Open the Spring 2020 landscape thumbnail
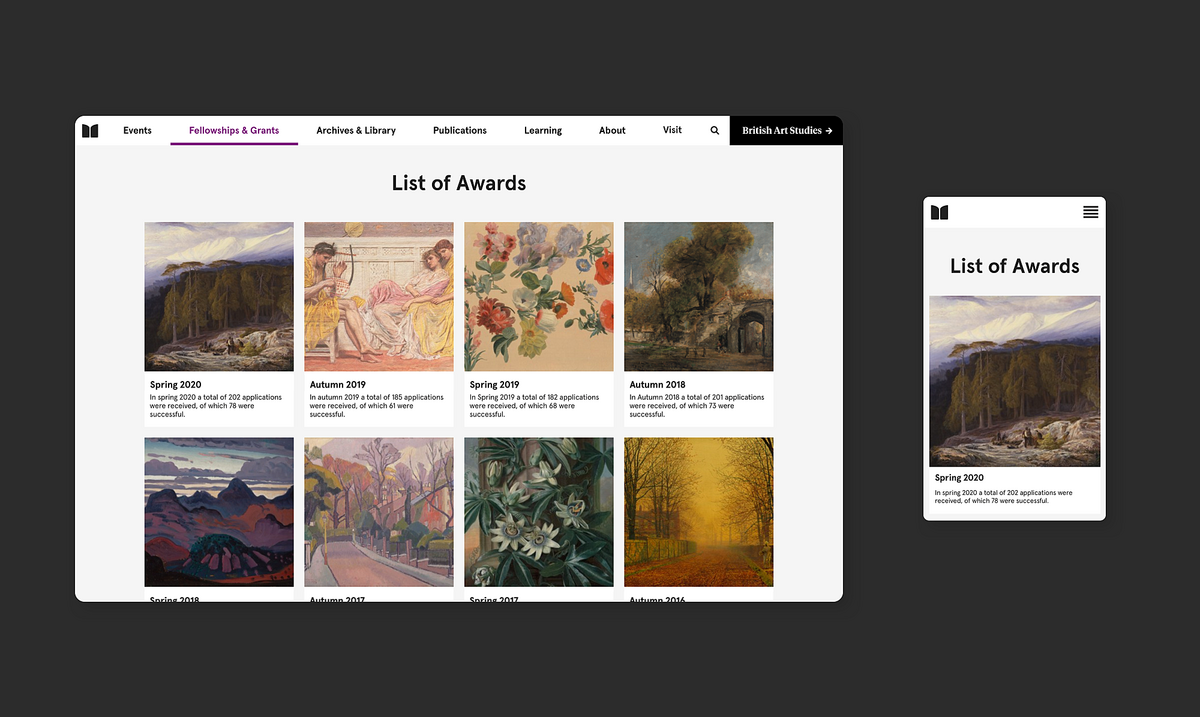Viewport: 1200px width, 717px height. [x=219, y=297]
